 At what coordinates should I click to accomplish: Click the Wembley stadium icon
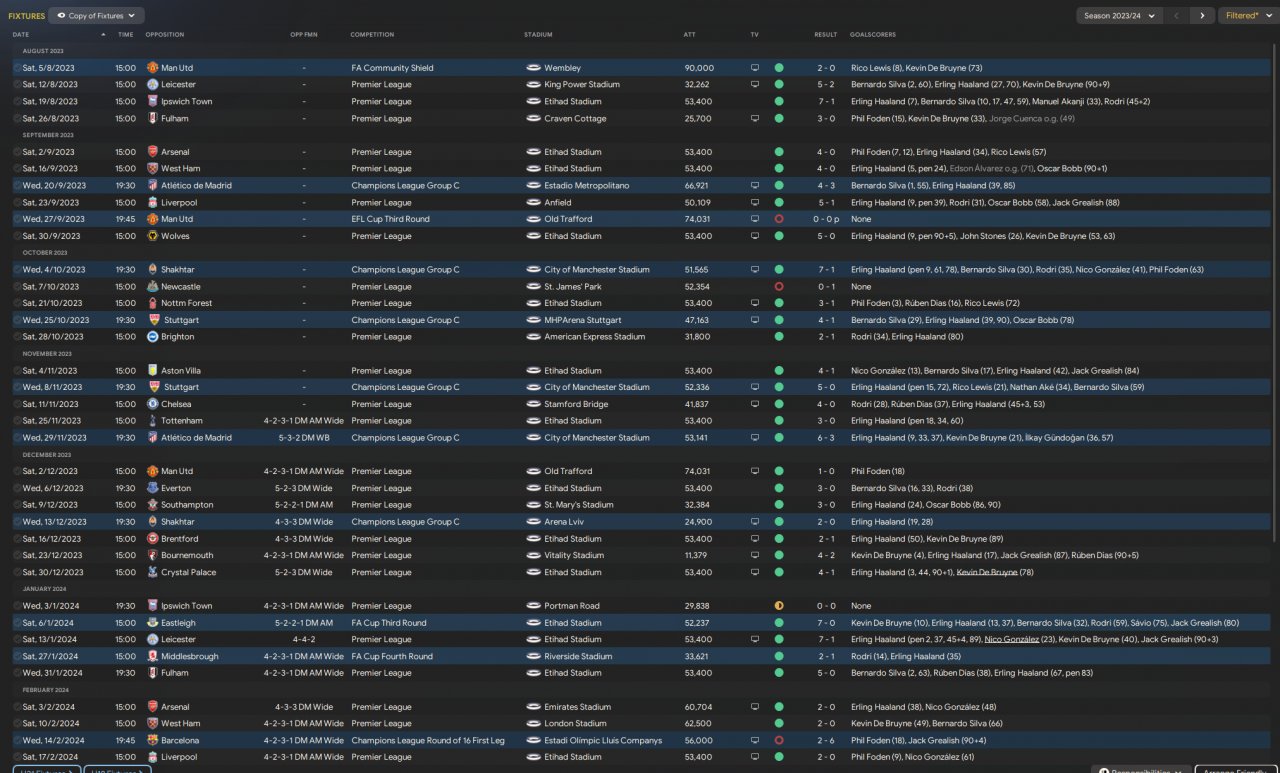point(533,68)
